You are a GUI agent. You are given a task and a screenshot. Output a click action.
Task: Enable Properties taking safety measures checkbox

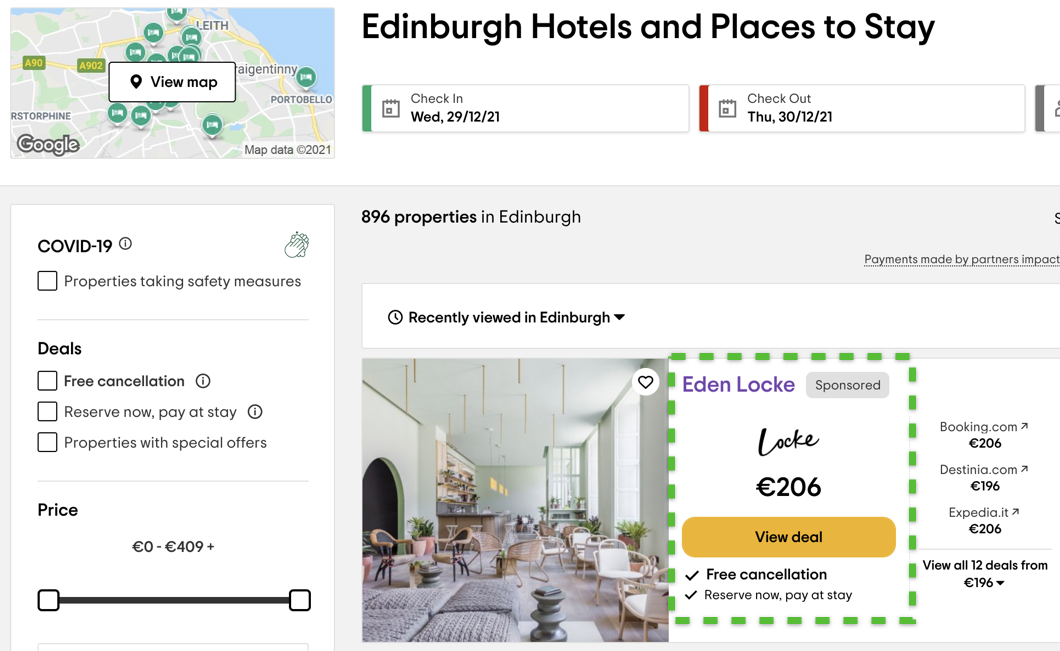[x=47, y=281]
